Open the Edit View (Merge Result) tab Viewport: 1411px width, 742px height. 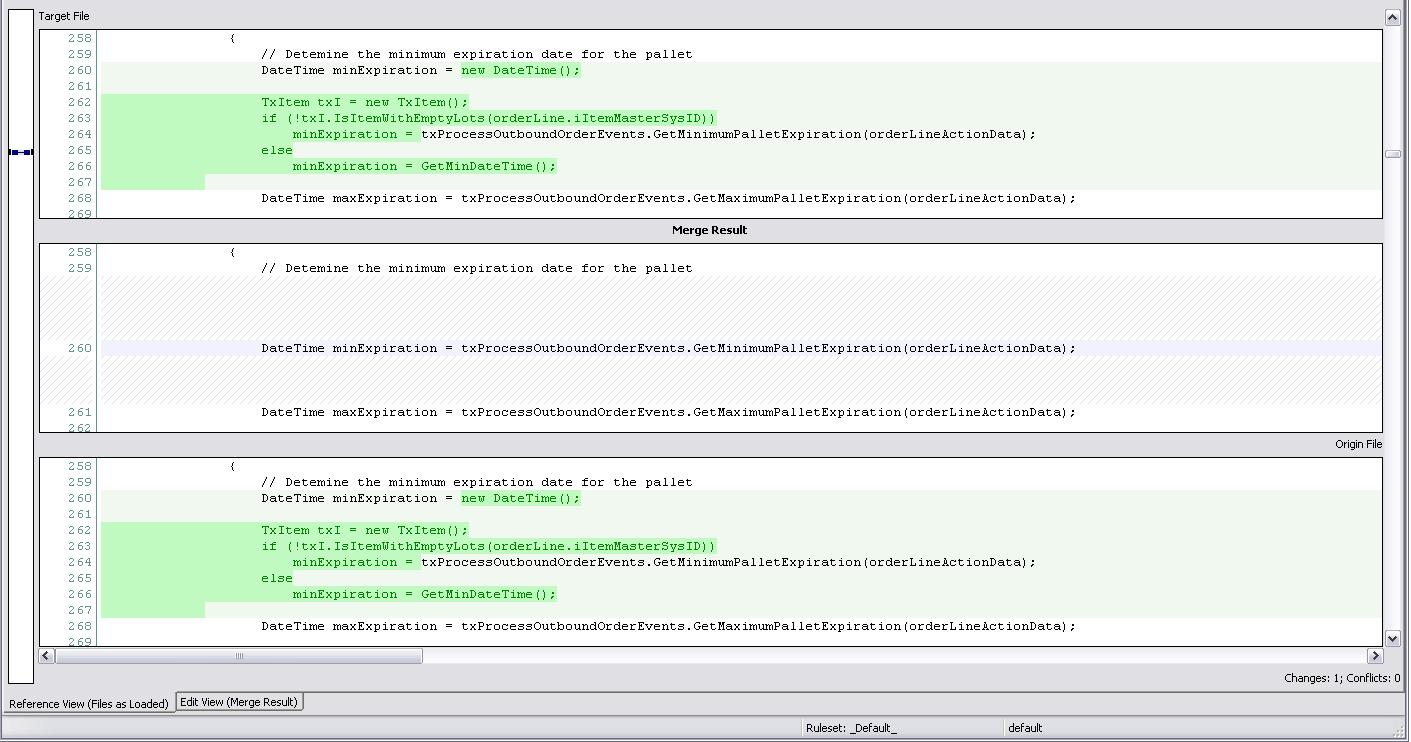pos(239,702)
